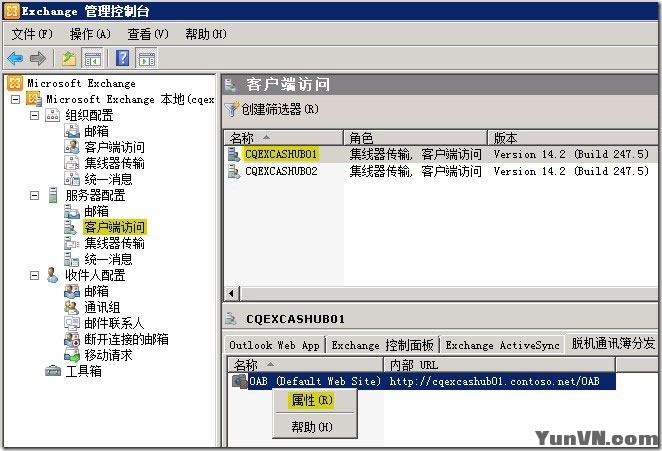
Task: Click the 组织配置 organization icon
Action: [53, 115]
